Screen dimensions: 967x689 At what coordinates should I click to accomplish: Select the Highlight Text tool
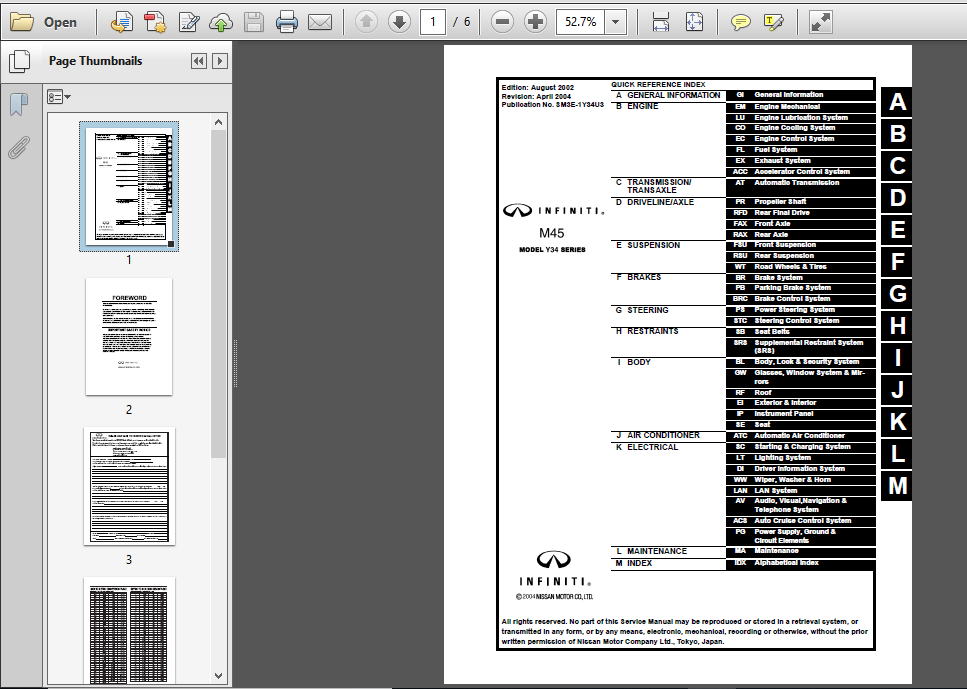773,23
